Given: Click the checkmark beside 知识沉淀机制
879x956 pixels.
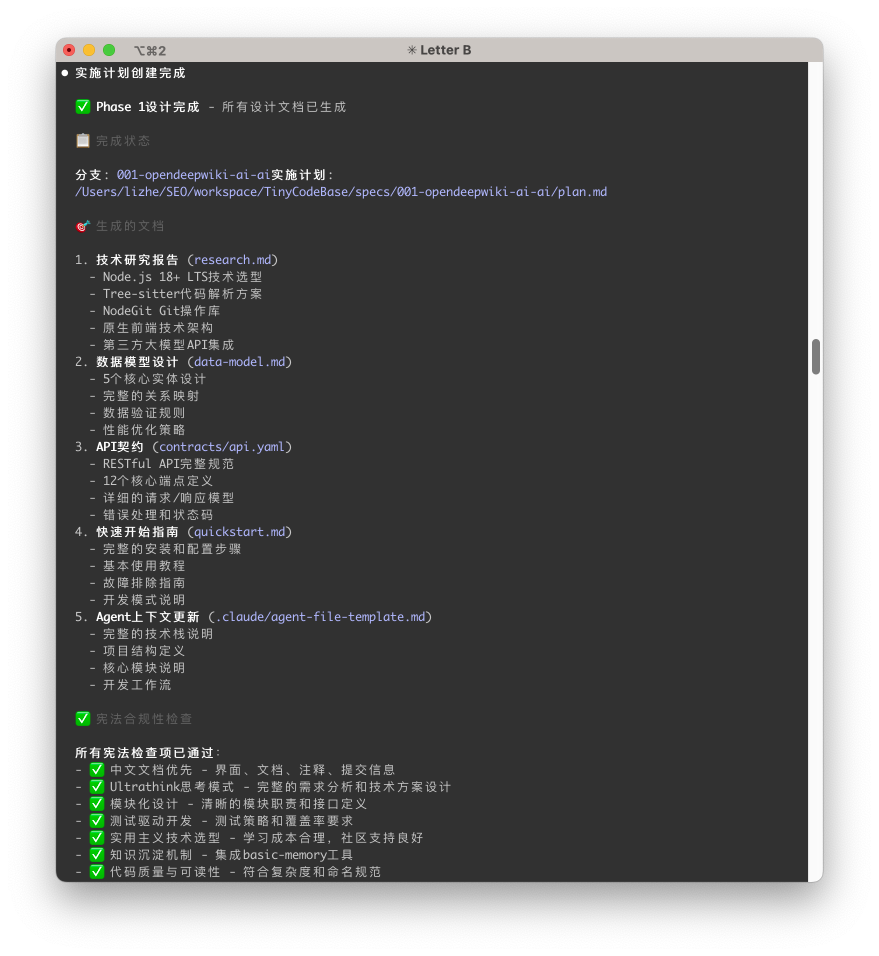Looking at the screenshot, I should click(x=97, y=854).
